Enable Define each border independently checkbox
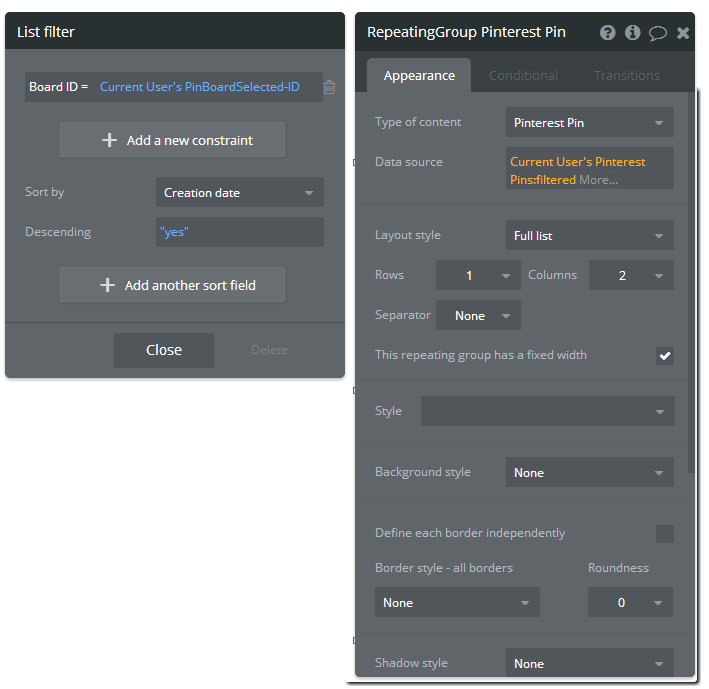 (665, 534)
